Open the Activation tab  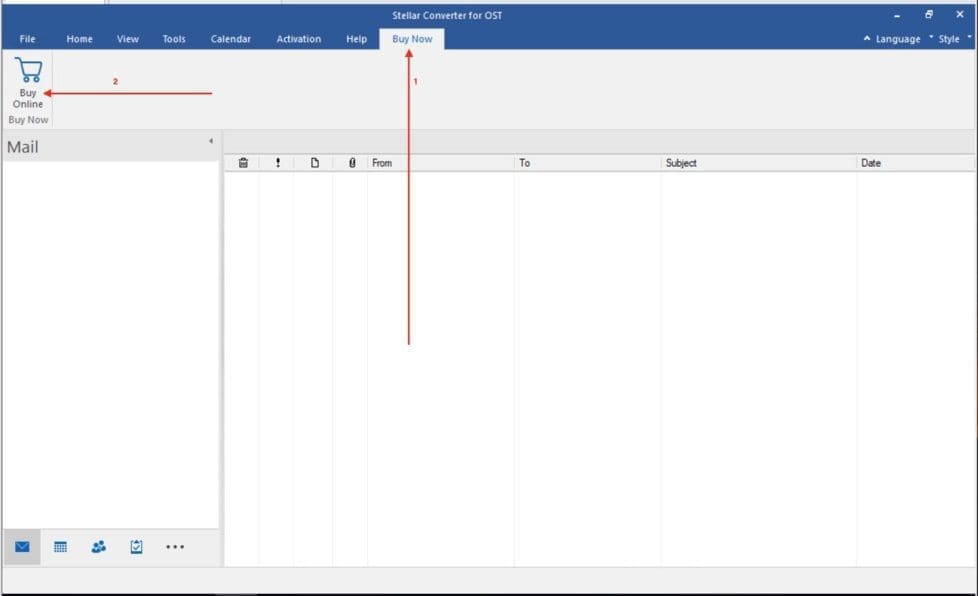pos(298,39)
